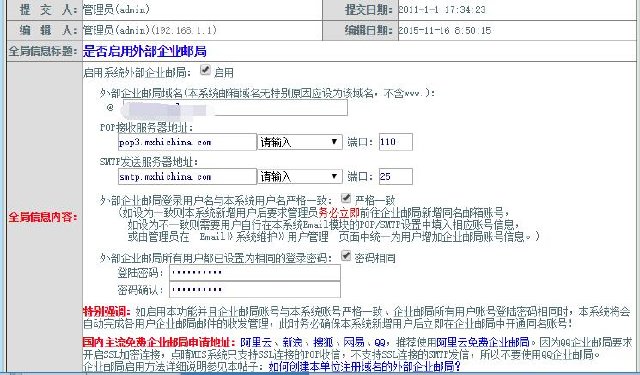Open the 阿里云 mailbox application link
The image size is (640, 375).
(x=256, y=342)
